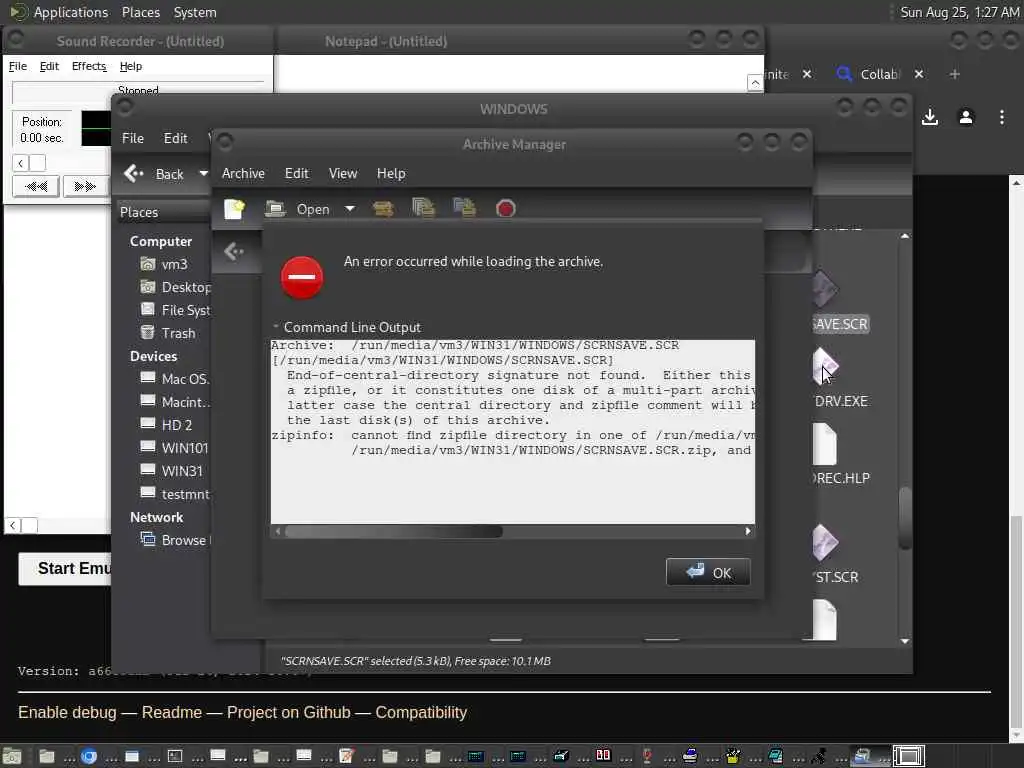This screenshot has height=768, width=1024.
Task: Collapse the Command Line Output expander
Action: click(x=276, y=327)
